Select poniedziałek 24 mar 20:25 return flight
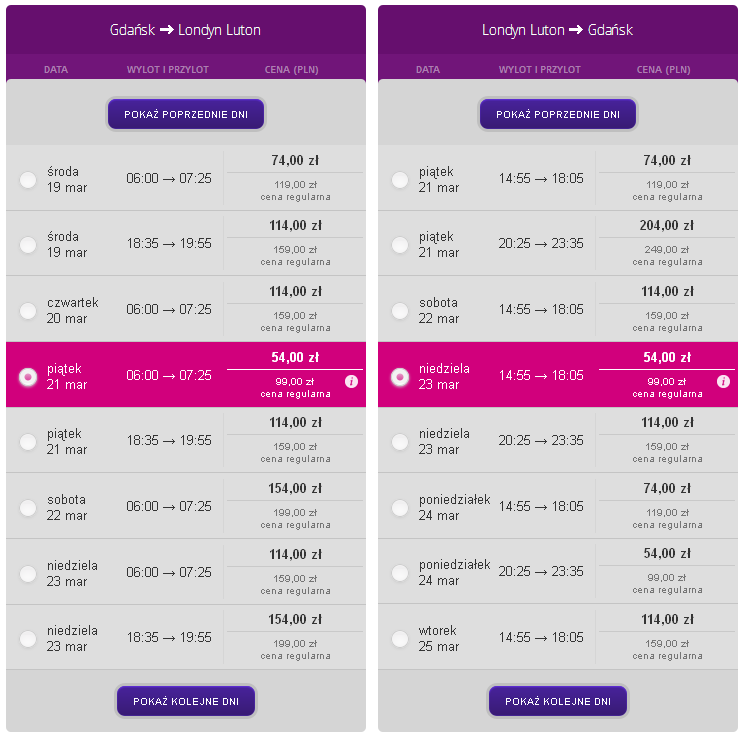 tap(400, 573)
